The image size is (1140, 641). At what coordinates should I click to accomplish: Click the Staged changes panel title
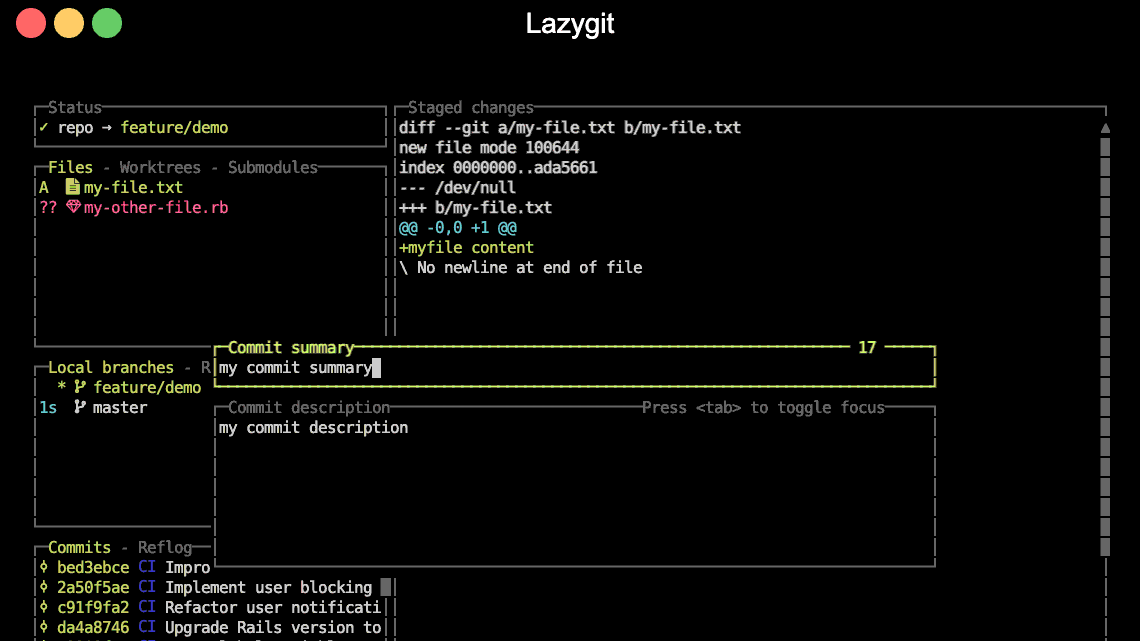click(470, 108)
